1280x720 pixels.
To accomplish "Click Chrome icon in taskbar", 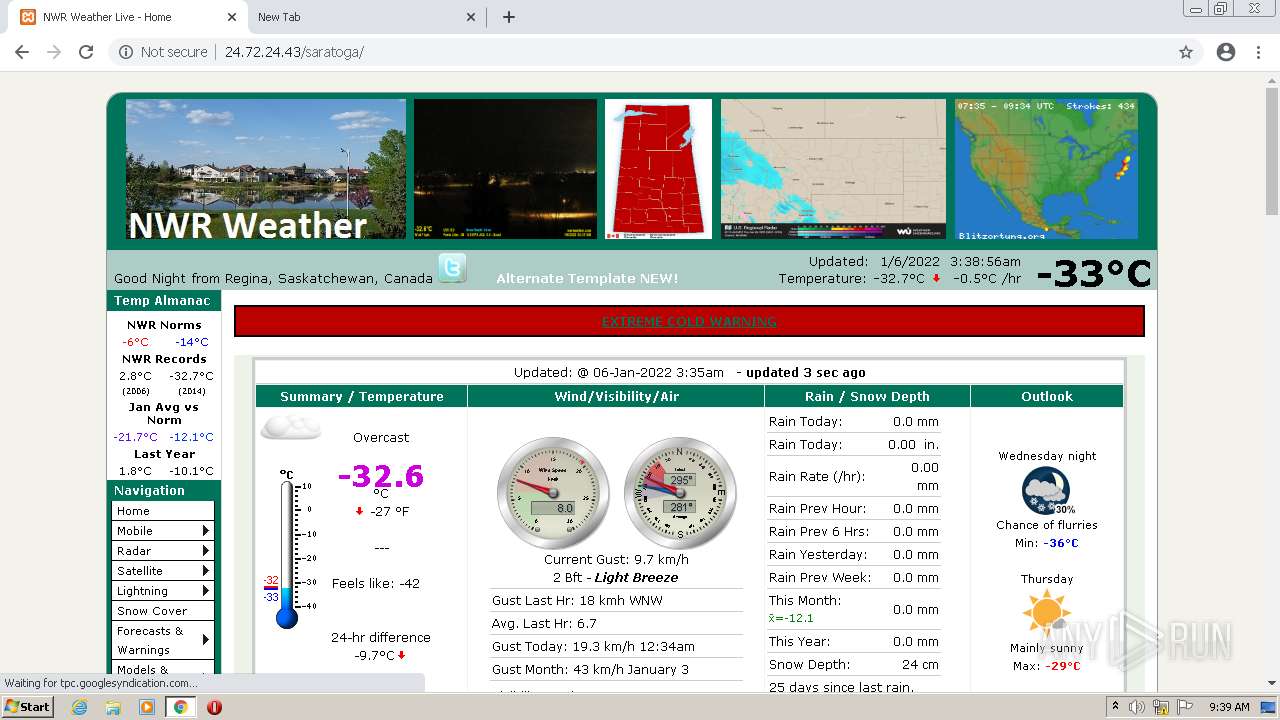I will pyautogui.click(x=180, y=707).
